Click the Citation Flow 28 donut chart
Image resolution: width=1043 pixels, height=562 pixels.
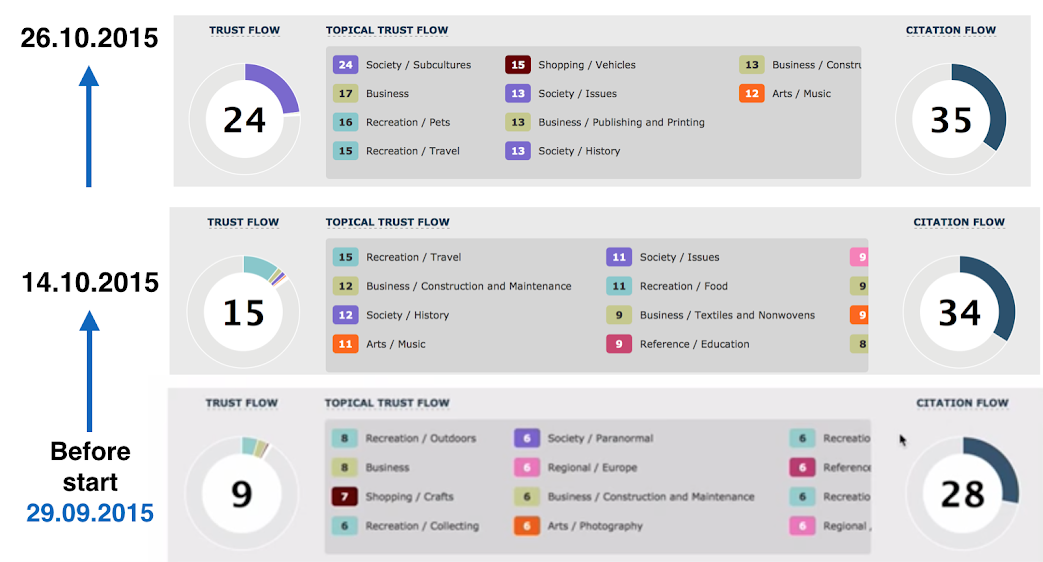tap(963, 493)
